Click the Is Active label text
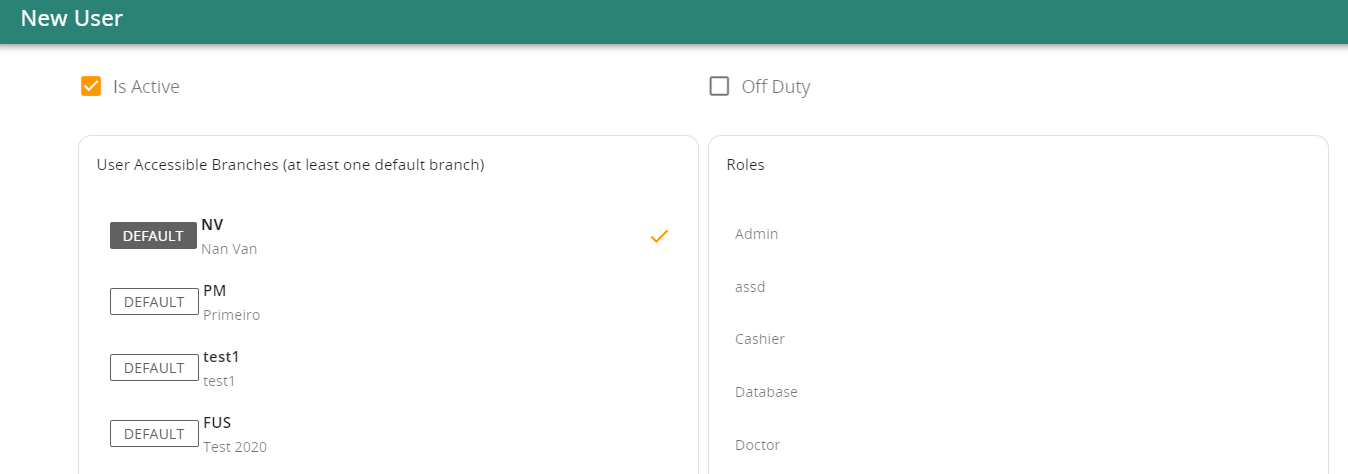 146,87
